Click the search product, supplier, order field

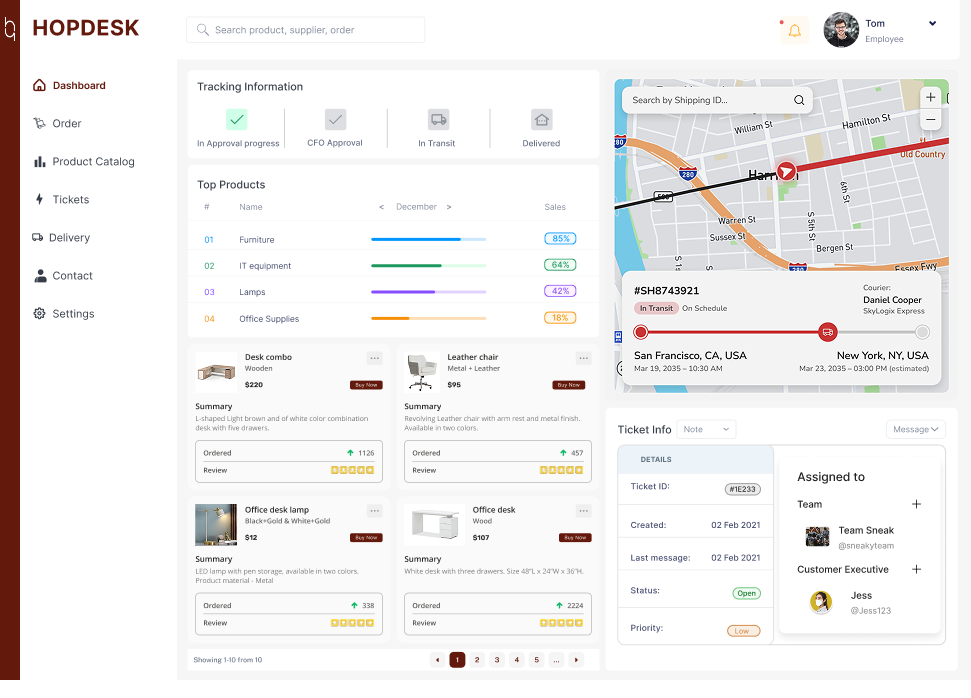click(x=305, y=30)
